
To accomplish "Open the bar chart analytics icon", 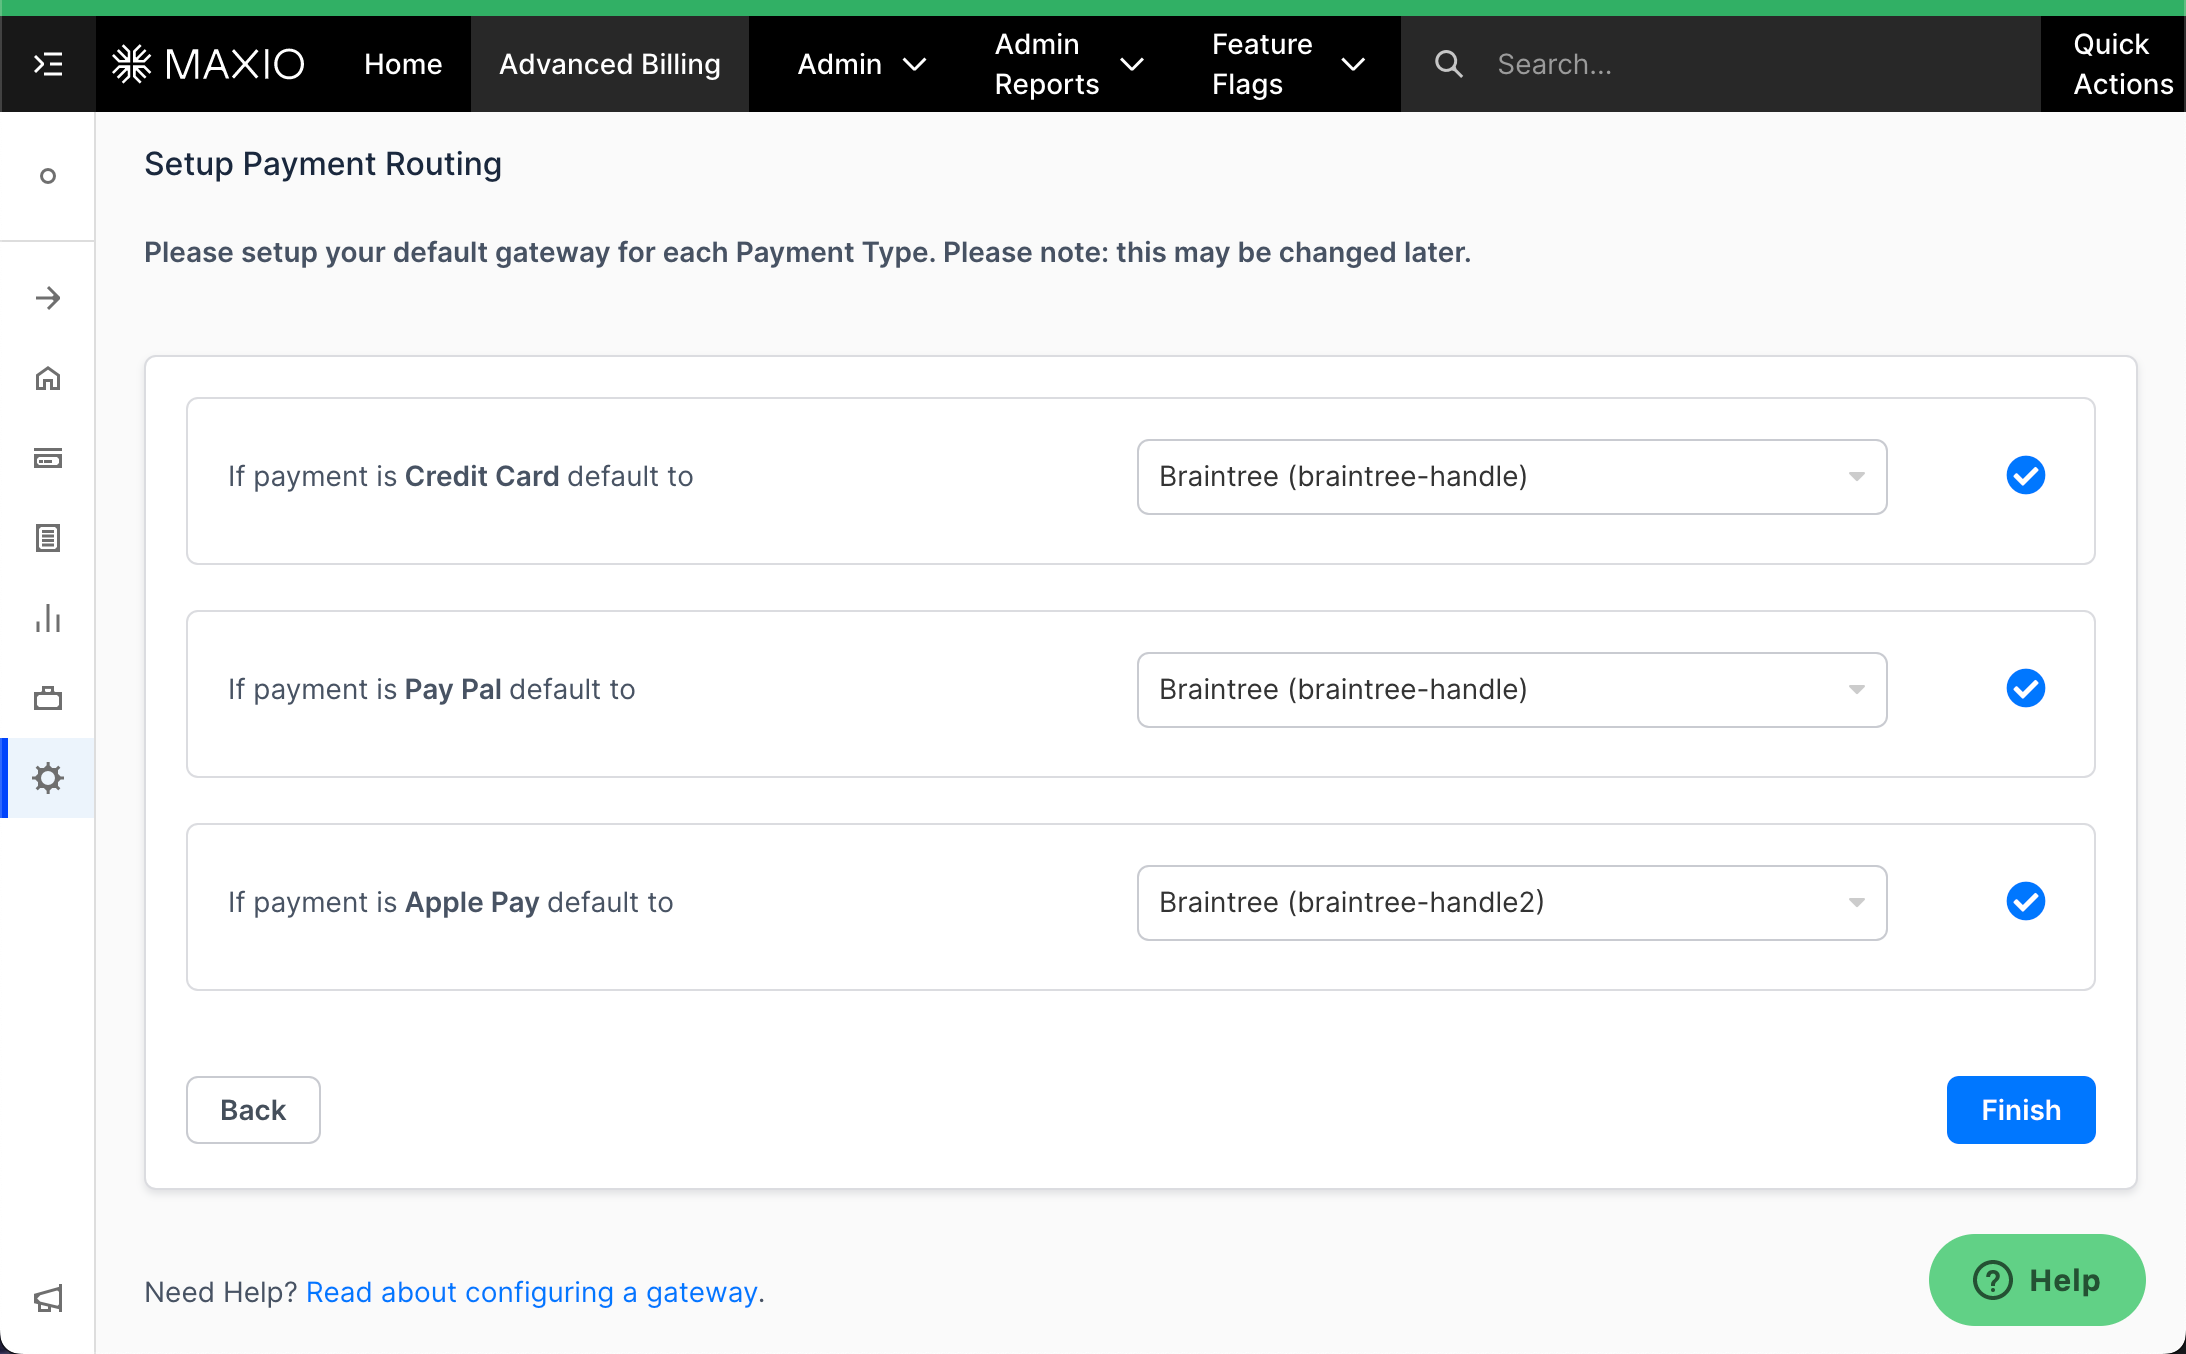I will [x=48, y=619].
